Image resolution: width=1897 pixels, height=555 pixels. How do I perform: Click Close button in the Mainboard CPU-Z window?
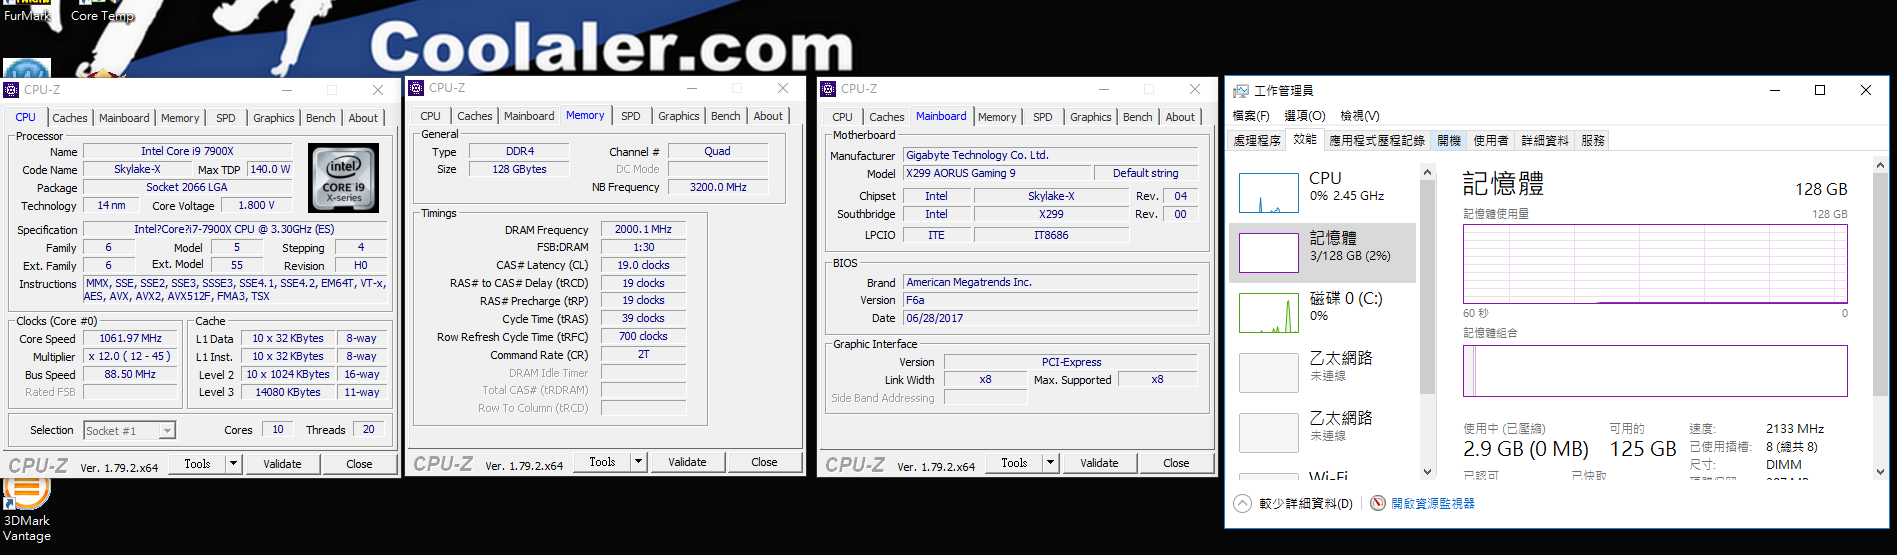pos(1176,463)
